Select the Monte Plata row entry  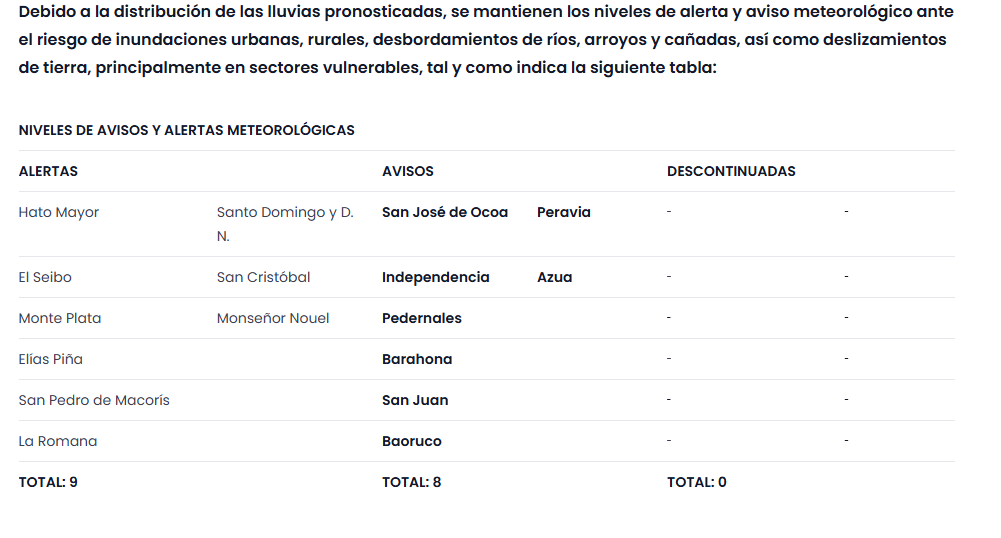pyautogui.click(x=60, y=318)
